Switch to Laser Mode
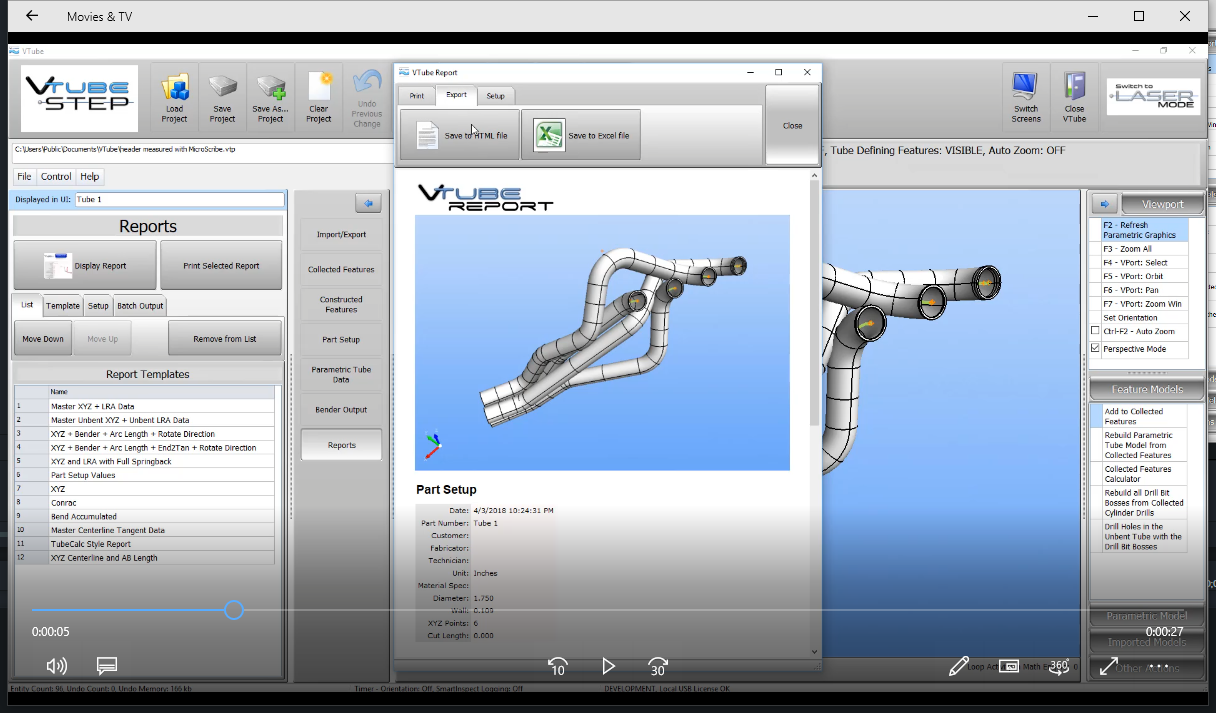This screenshot has width=1216, height=713. 1153,97
